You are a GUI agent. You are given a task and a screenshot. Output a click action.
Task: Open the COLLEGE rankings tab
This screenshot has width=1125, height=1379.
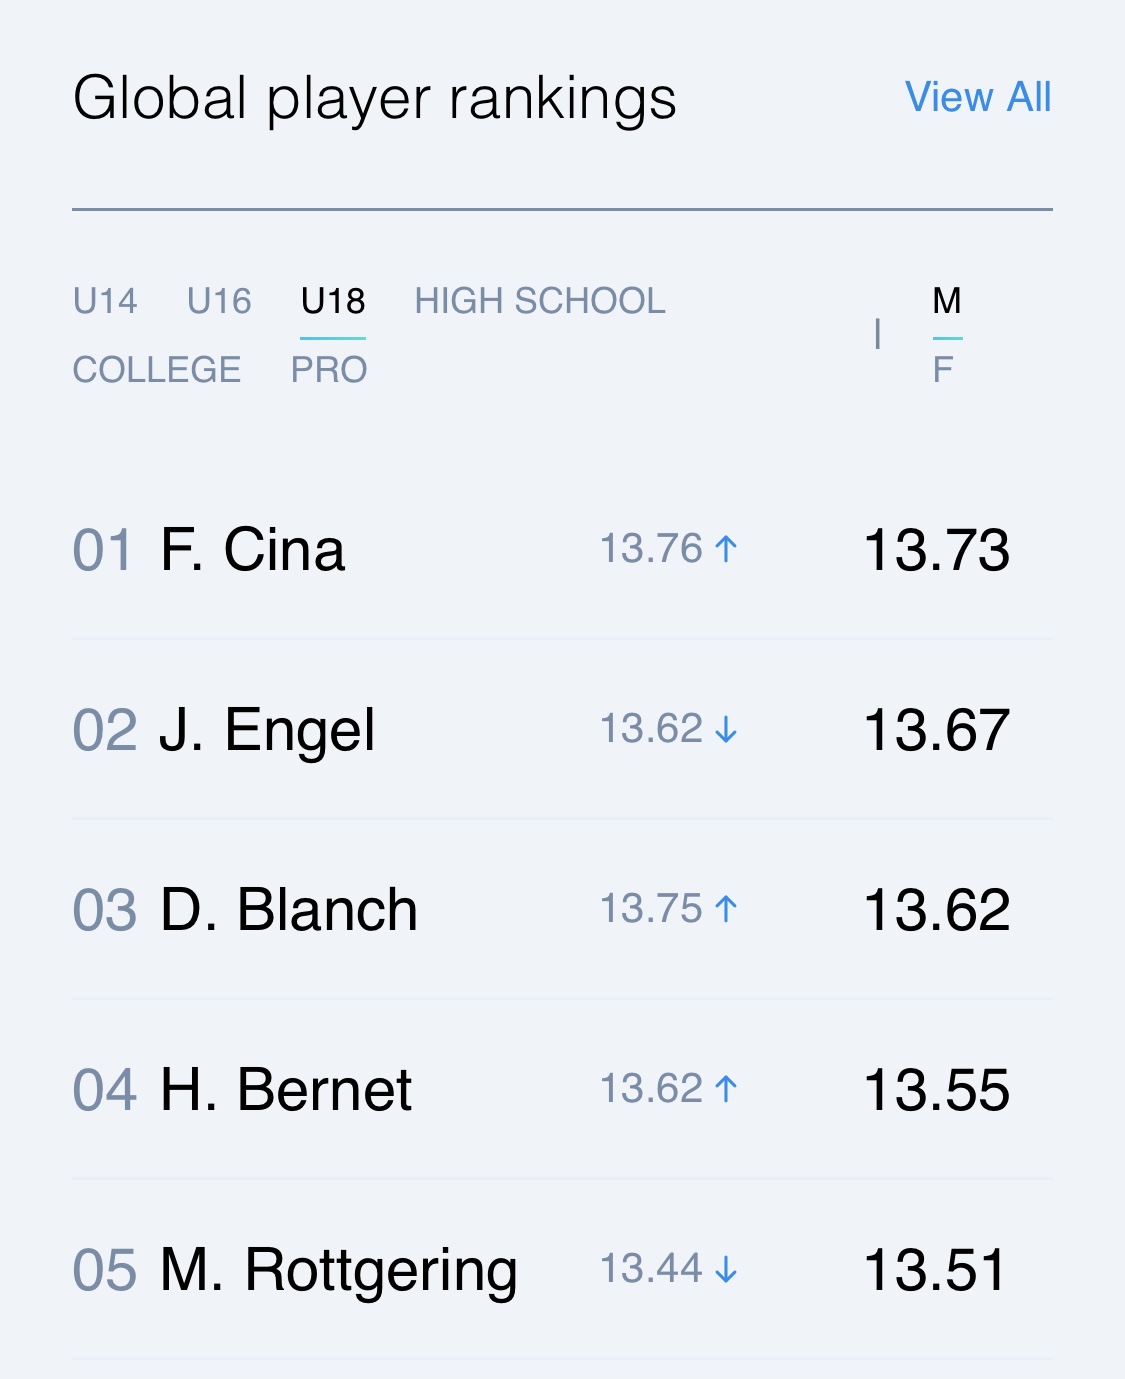[157, 370]
